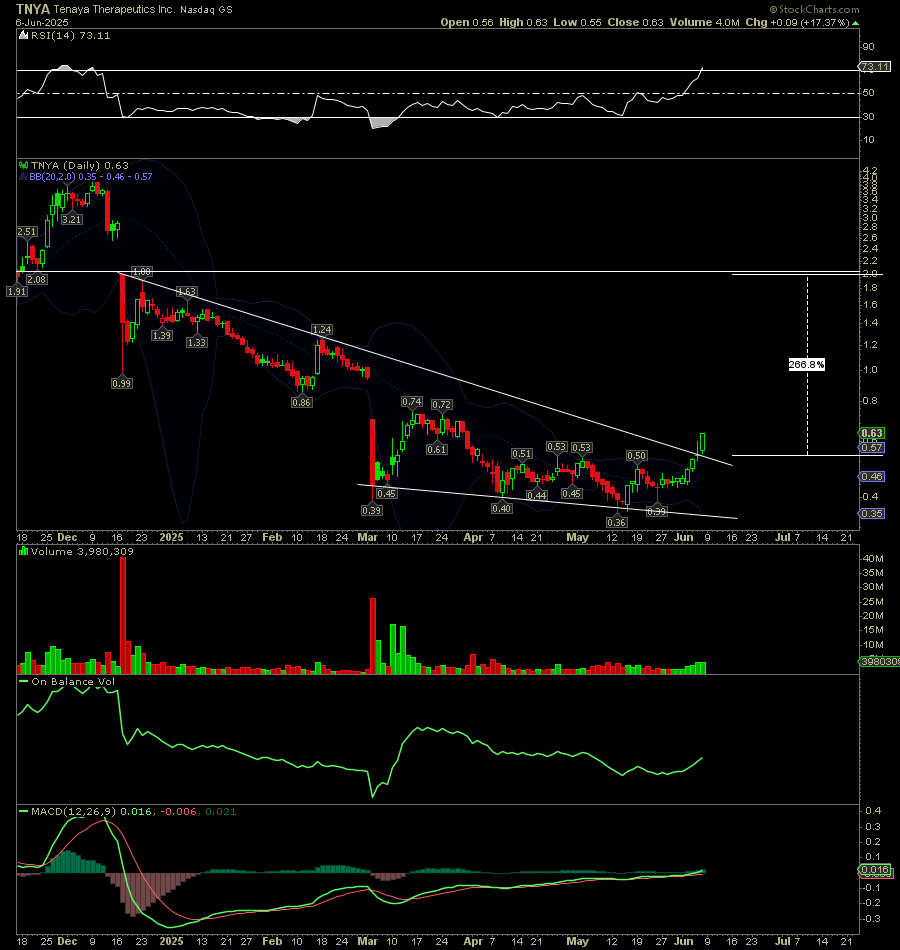Image resolution: width=900 pixels, height=950 pixels.
Task: Click the 0.50 price annotation
Action: point(636,456)
